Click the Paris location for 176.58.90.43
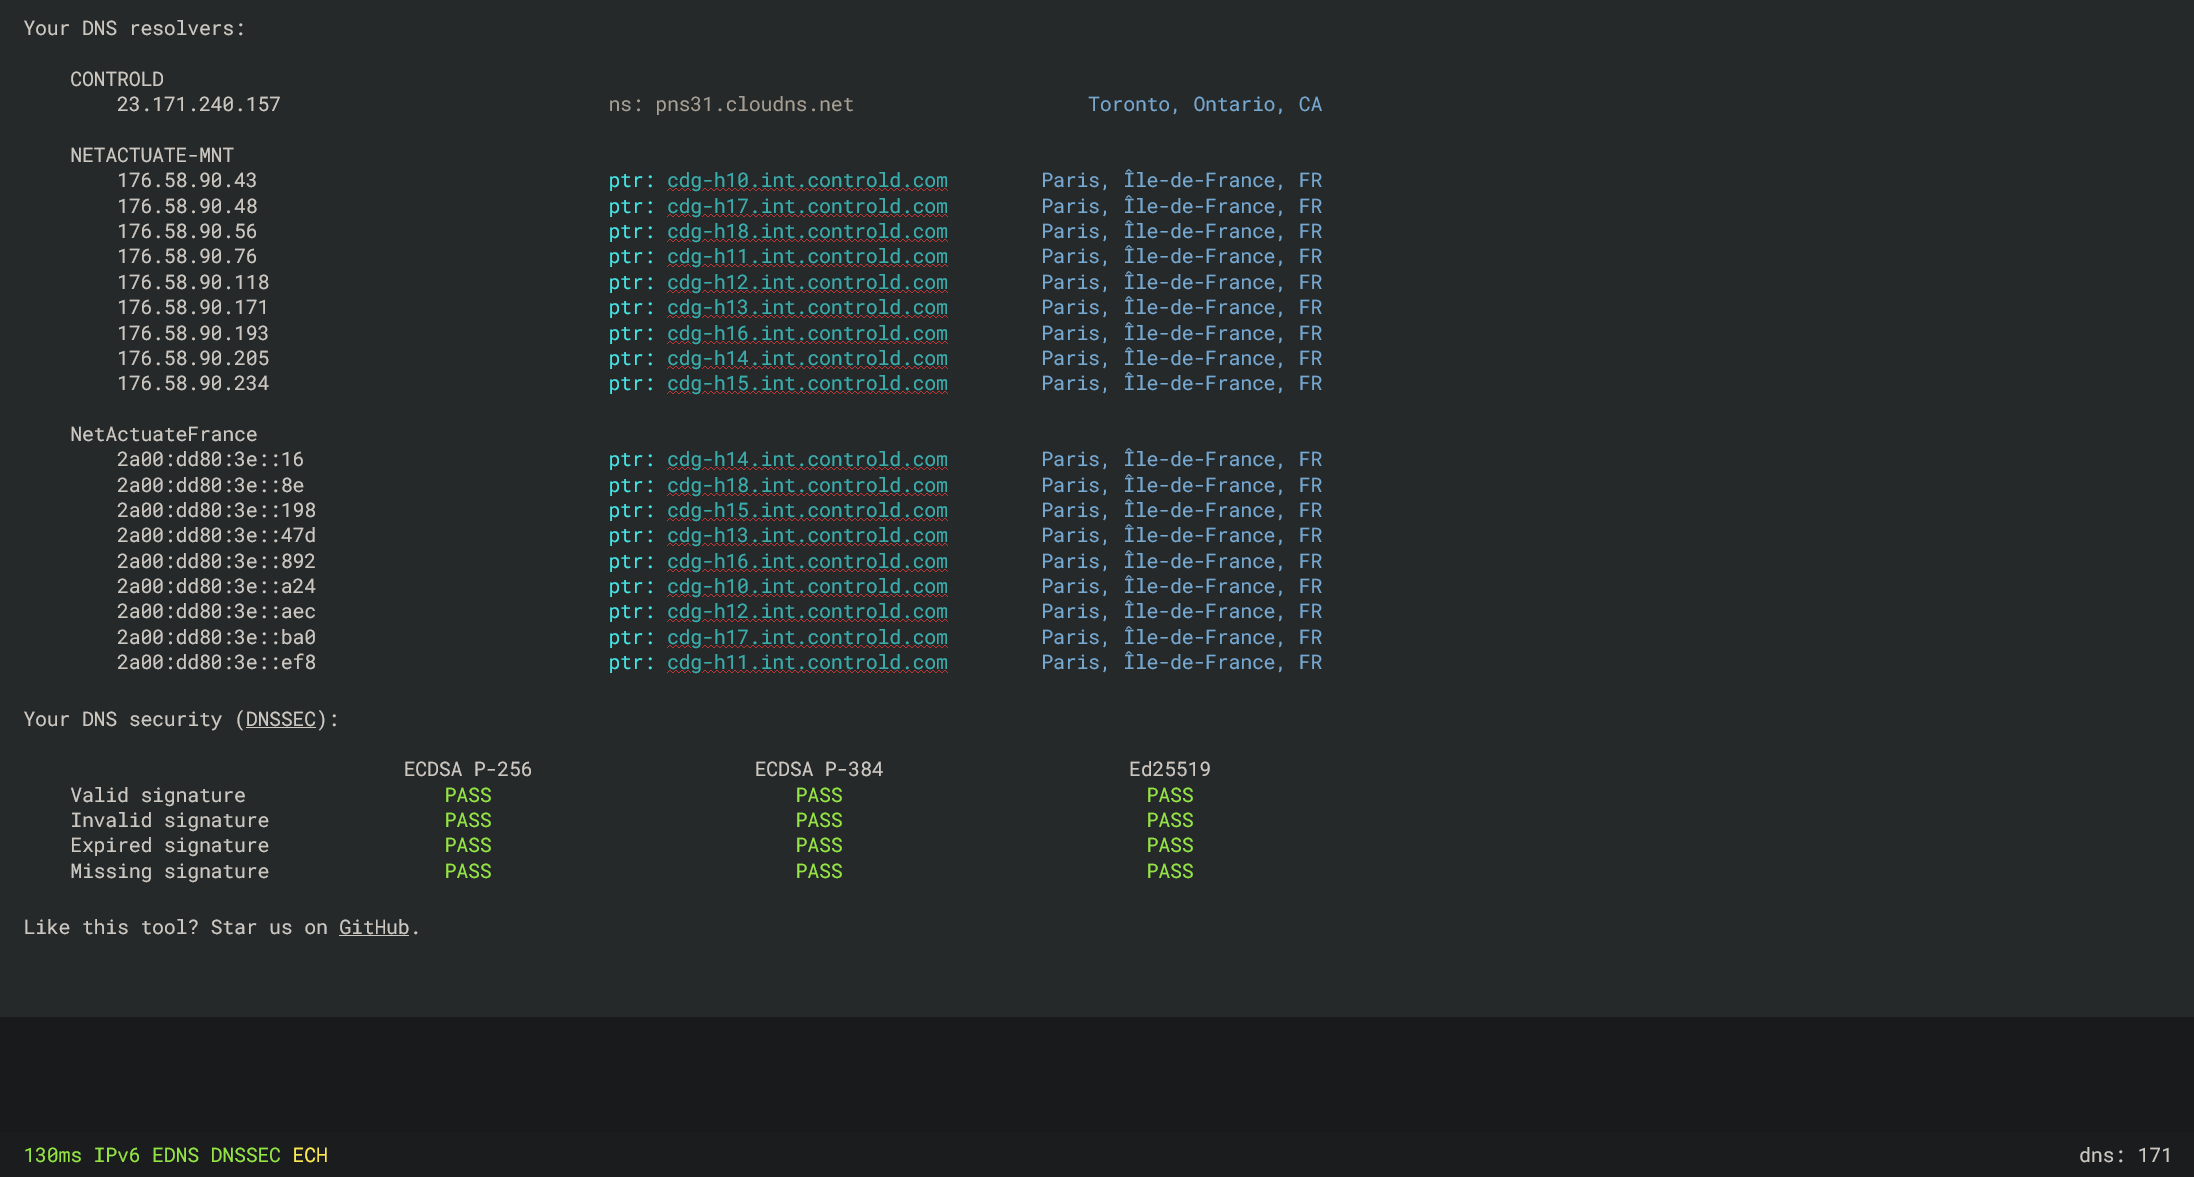 [1182, 180]
